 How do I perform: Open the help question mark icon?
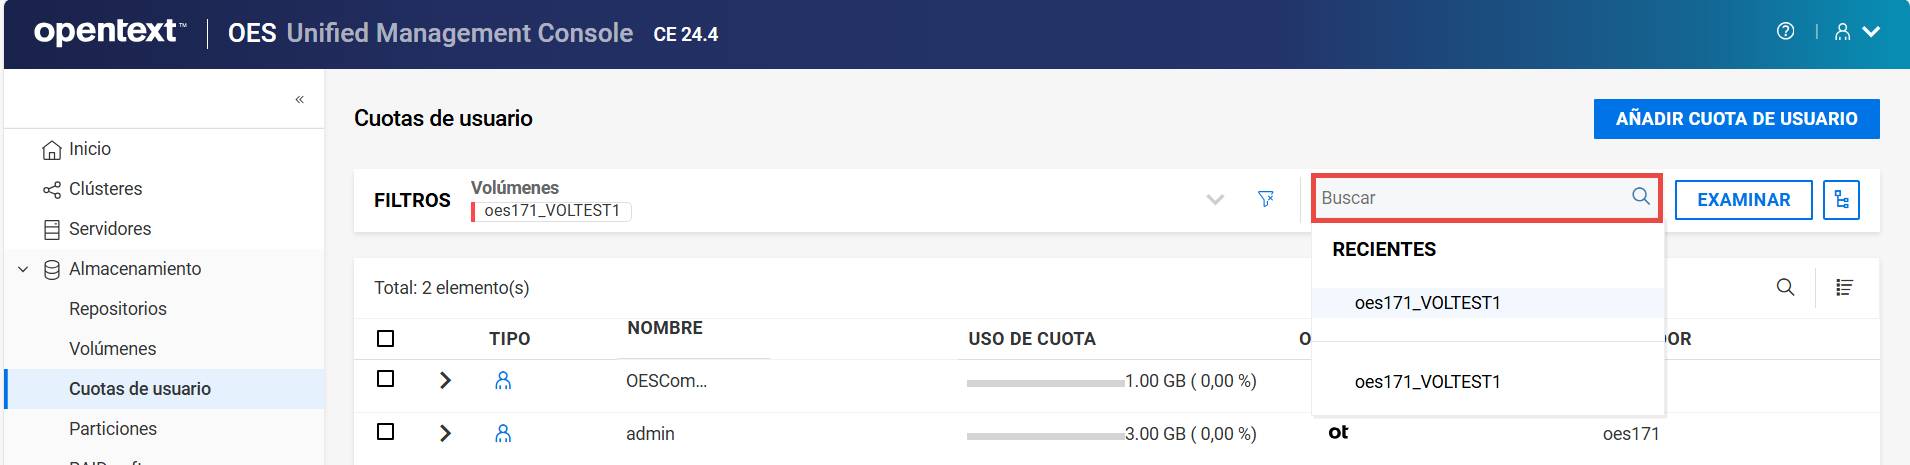(x=1785, y=32)
